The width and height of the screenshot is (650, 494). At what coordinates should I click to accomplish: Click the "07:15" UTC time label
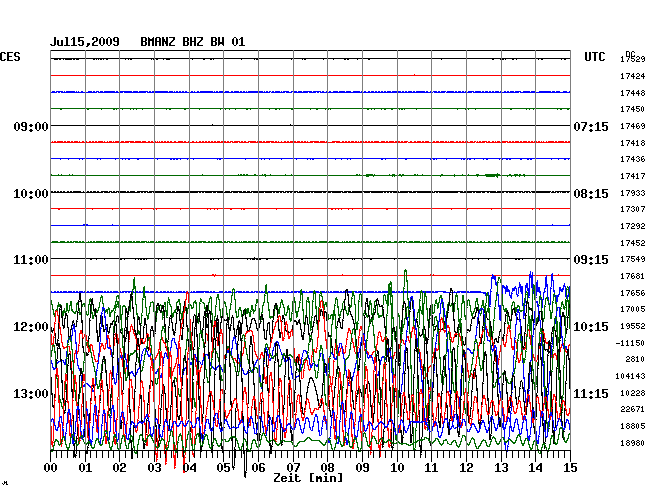pyautogui.click(x=591, y=126)
